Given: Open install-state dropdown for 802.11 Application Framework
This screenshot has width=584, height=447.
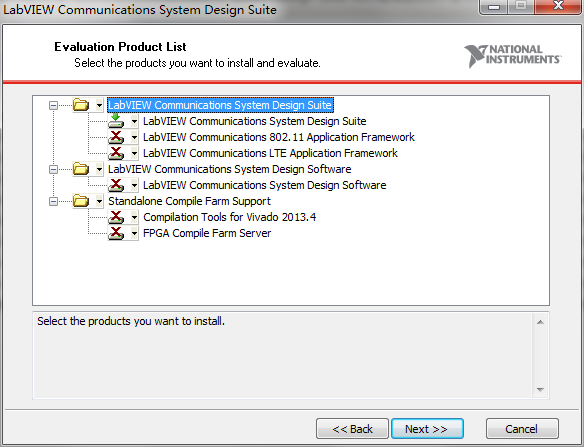Looking at the screenshot, I should coord(134,137).
